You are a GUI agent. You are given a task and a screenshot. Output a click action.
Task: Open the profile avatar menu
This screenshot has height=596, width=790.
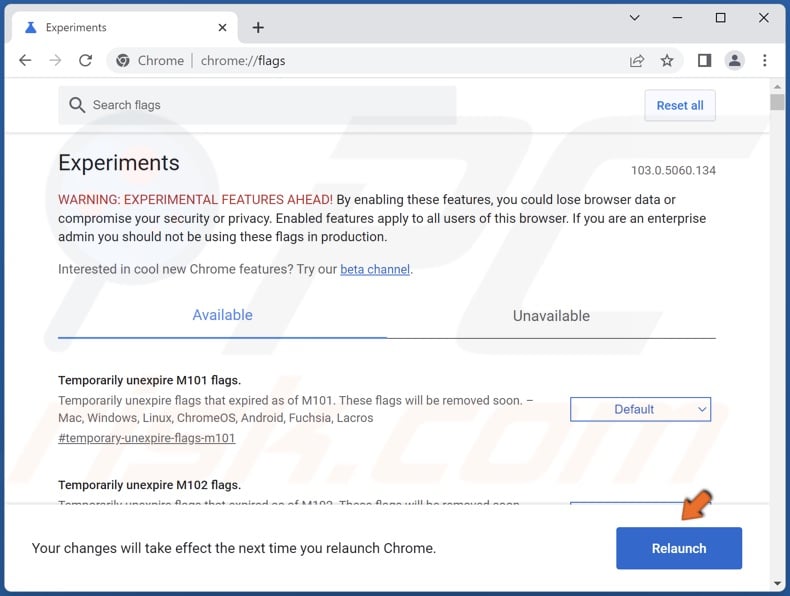735,60
